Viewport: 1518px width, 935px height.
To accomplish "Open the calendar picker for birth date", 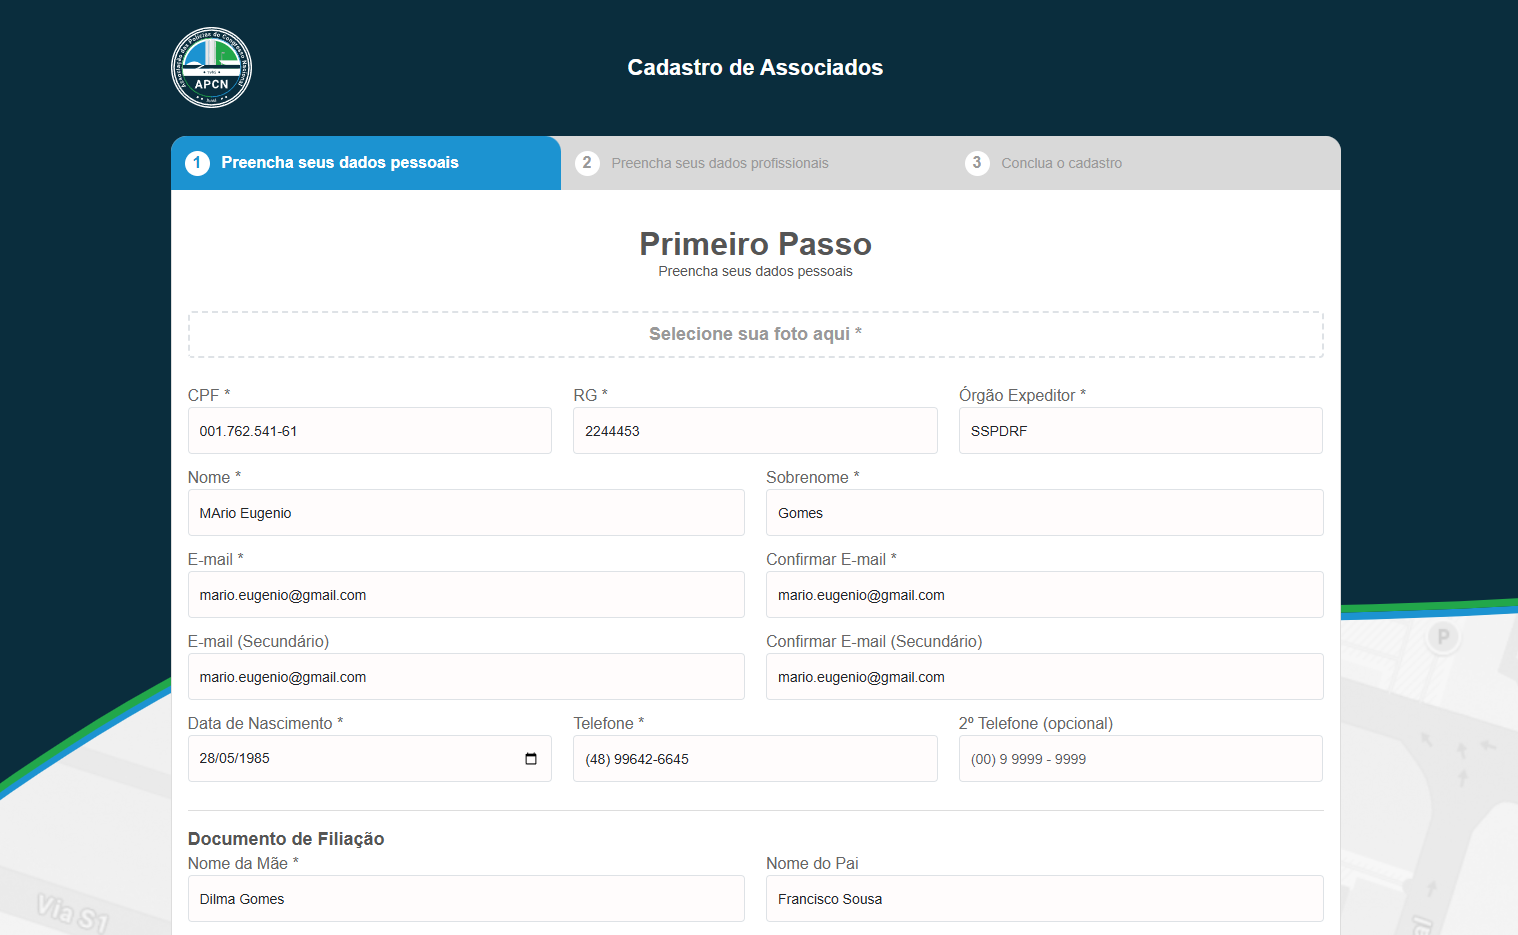I will (531, 759).
